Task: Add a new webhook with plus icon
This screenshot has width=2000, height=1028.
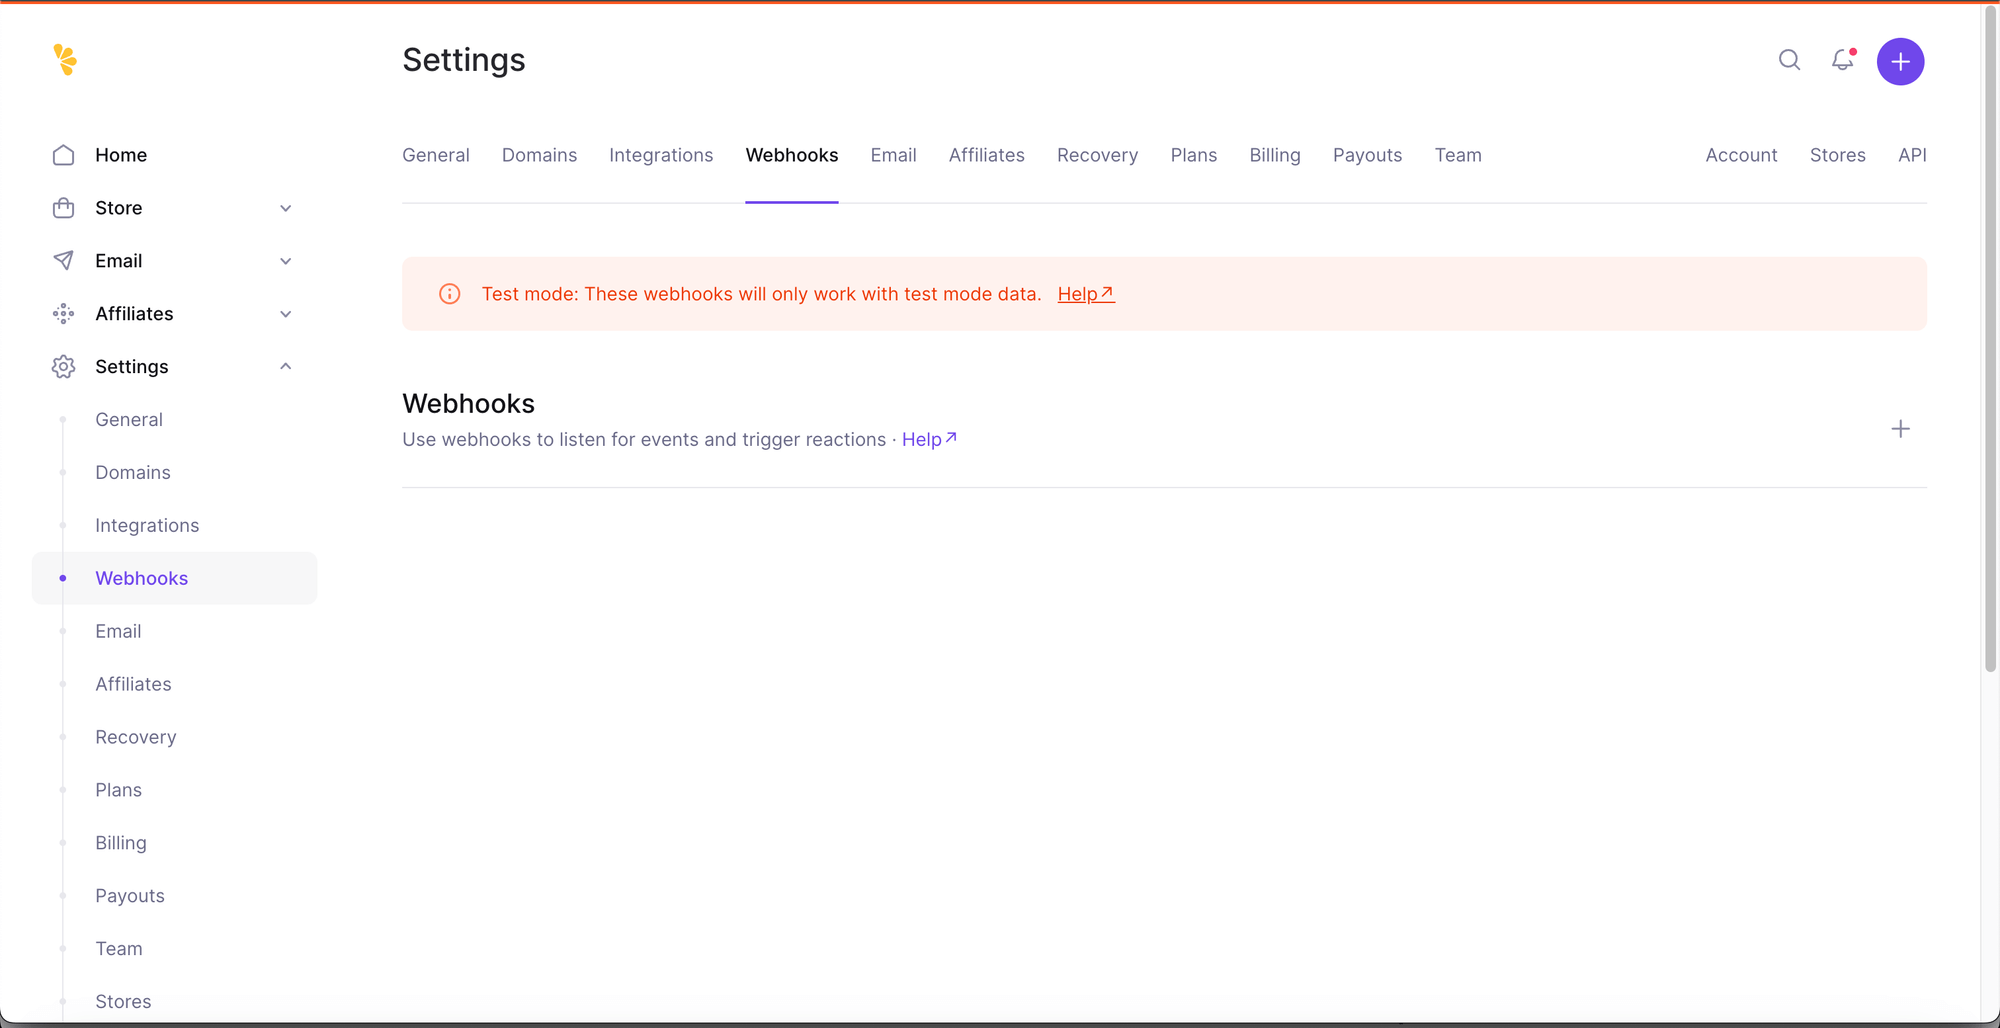Action: click(1900, 429)
